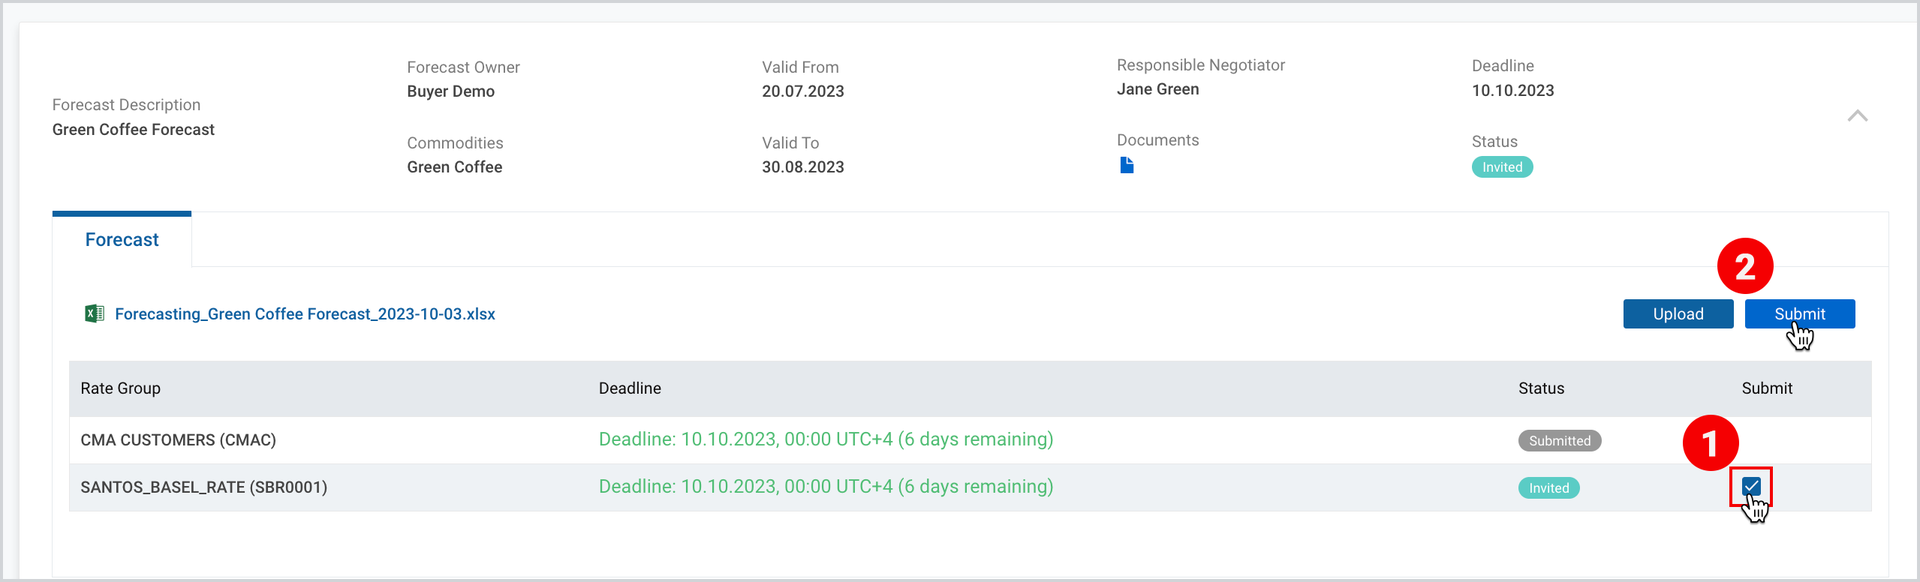
Task: Click SANTOS_BASEL_RATE deadline text
Action: 826,486
